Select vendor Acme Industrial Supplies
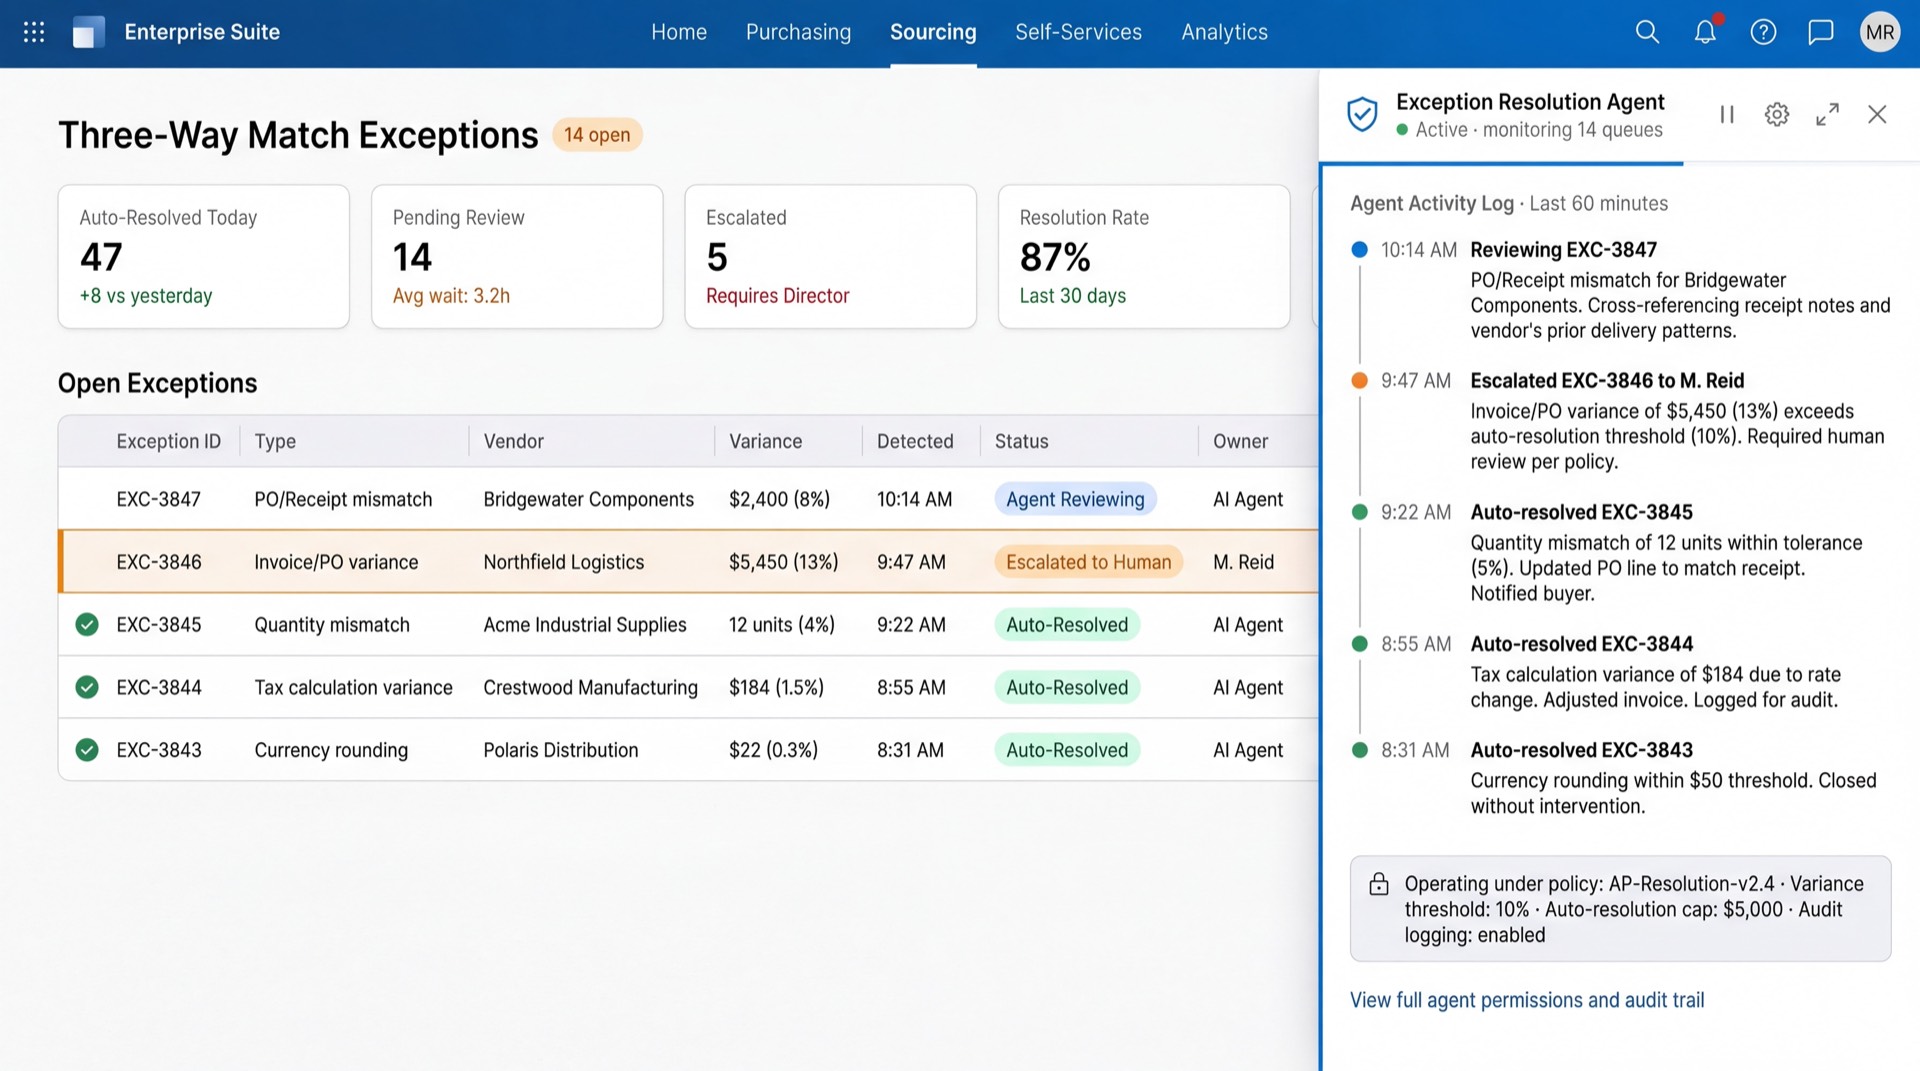1920x1071 pixels. tap(585, 625)
